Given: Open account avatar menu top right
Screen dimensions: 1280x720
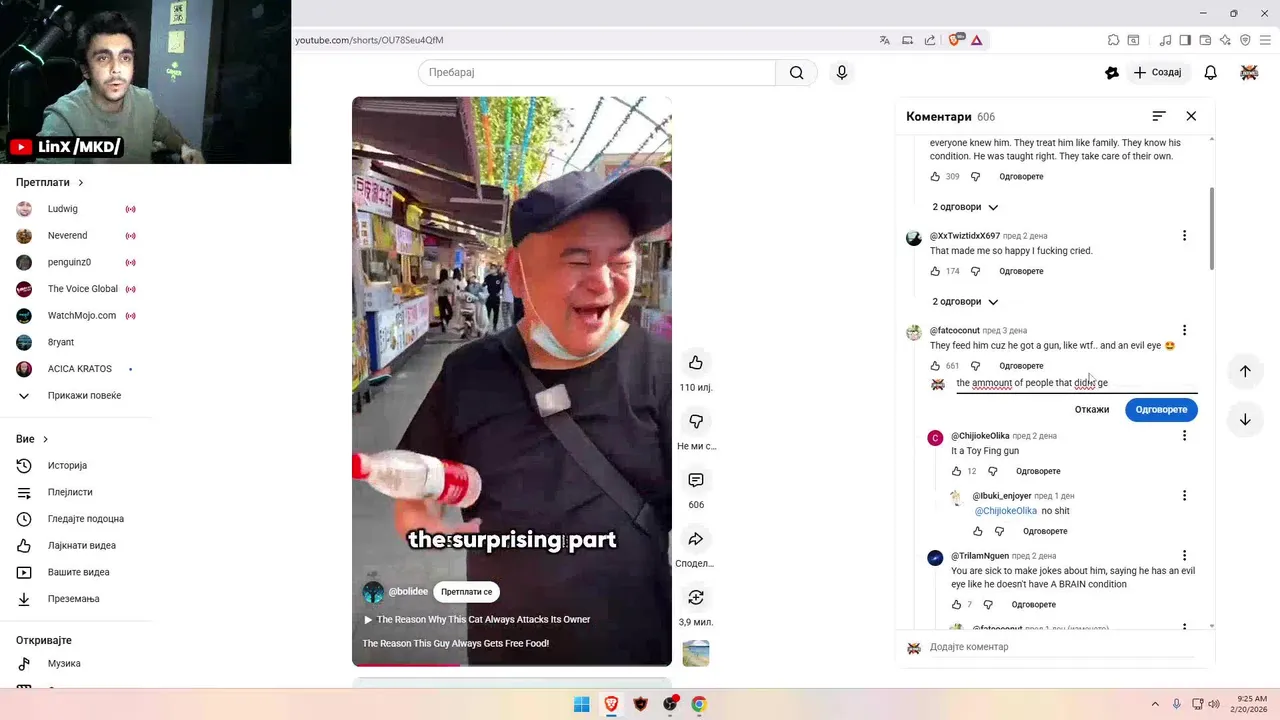Looking at the screenshot, I should 1249,72.
